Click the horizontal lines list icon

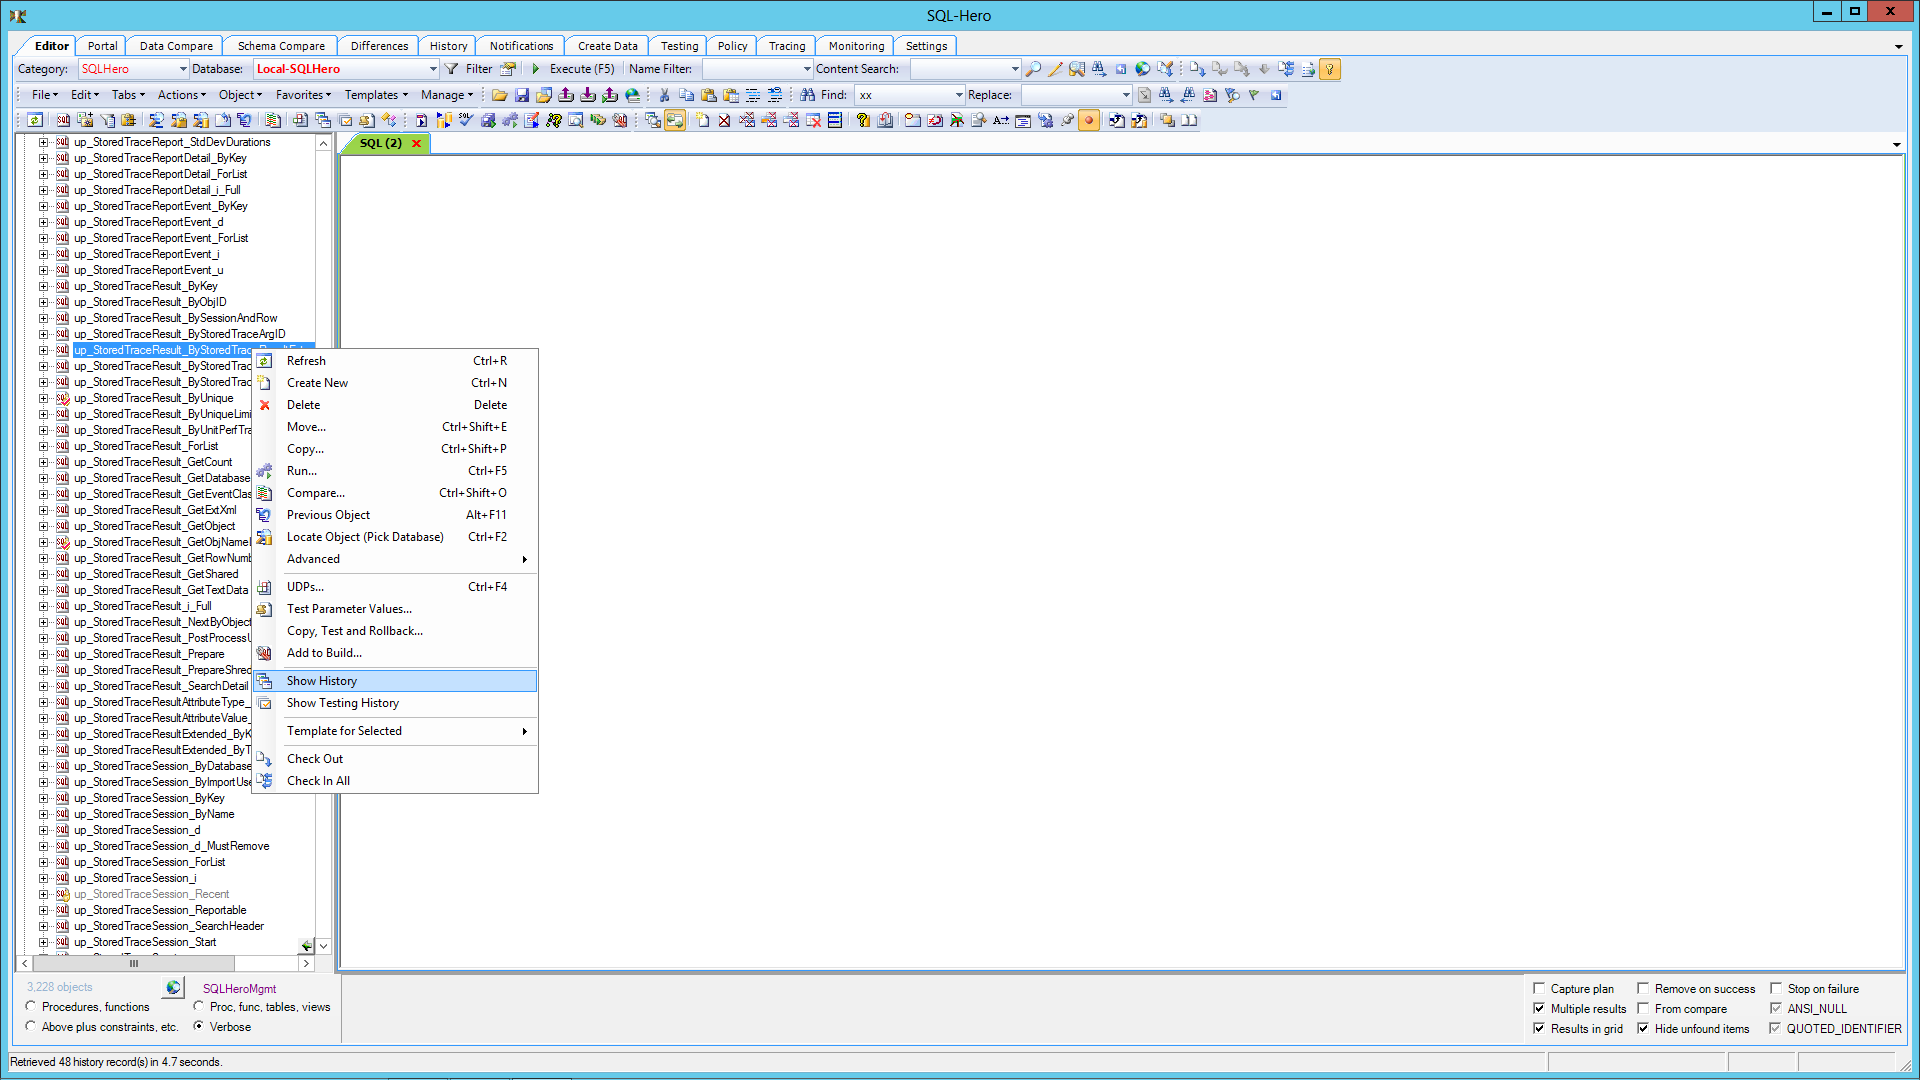(835, 120)
